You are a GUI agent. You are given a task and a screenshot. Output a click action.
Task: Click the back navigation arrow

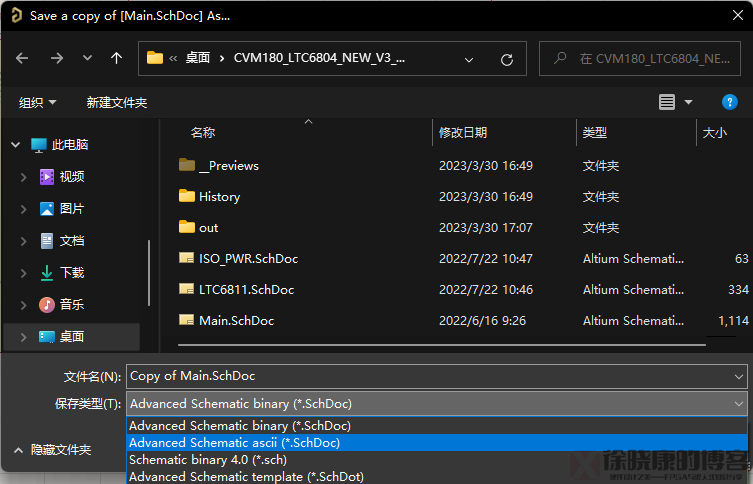22,58
